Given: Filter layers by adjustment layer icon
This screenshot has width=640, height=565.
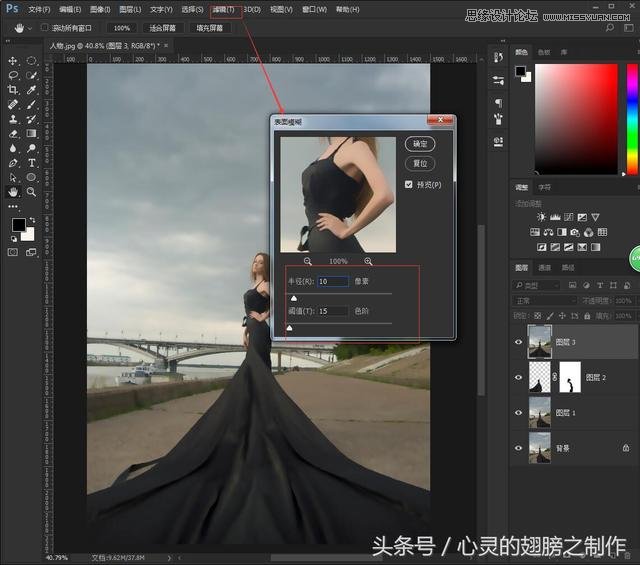Looking at the screenshot, I should point(586,285).
